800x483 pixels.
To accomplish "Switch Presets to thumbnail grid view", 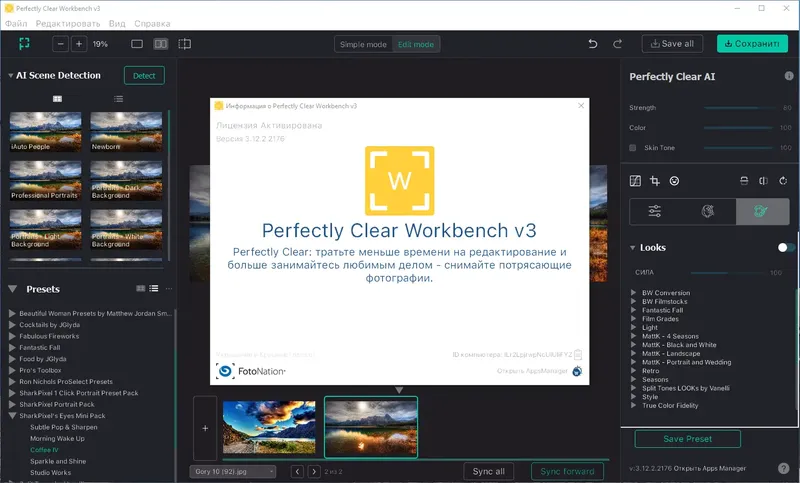I will coord(141,289).
